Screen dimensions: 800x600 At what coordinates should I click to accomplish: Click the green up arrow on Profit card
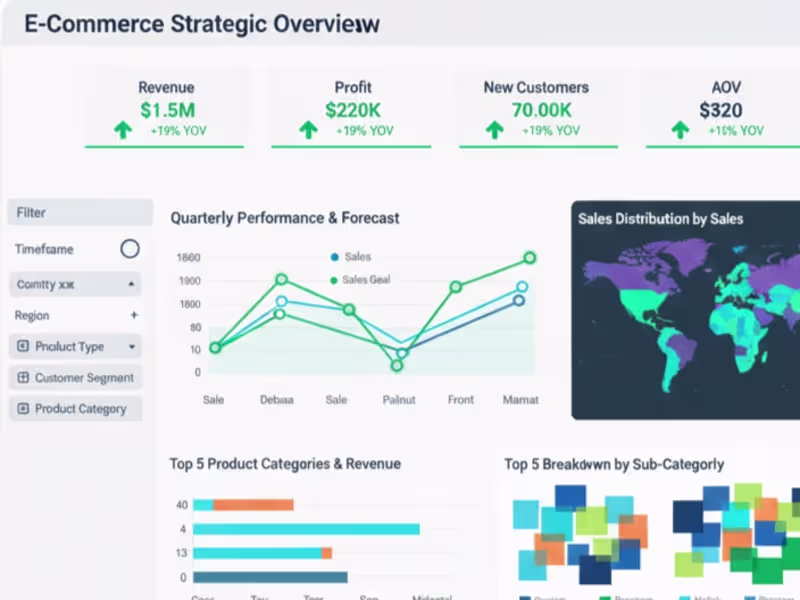coord(307,128)
